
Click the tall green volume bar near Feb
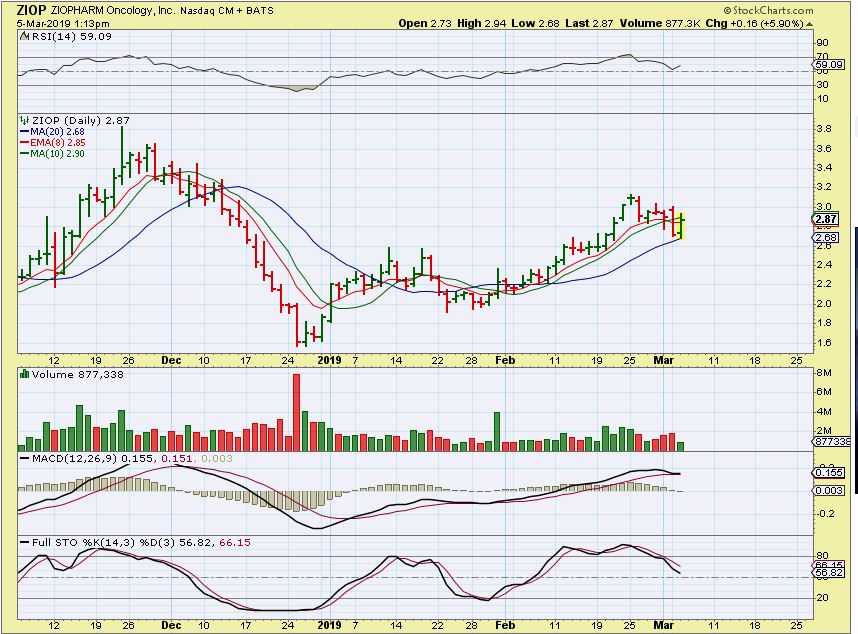(x=497, y=431)
